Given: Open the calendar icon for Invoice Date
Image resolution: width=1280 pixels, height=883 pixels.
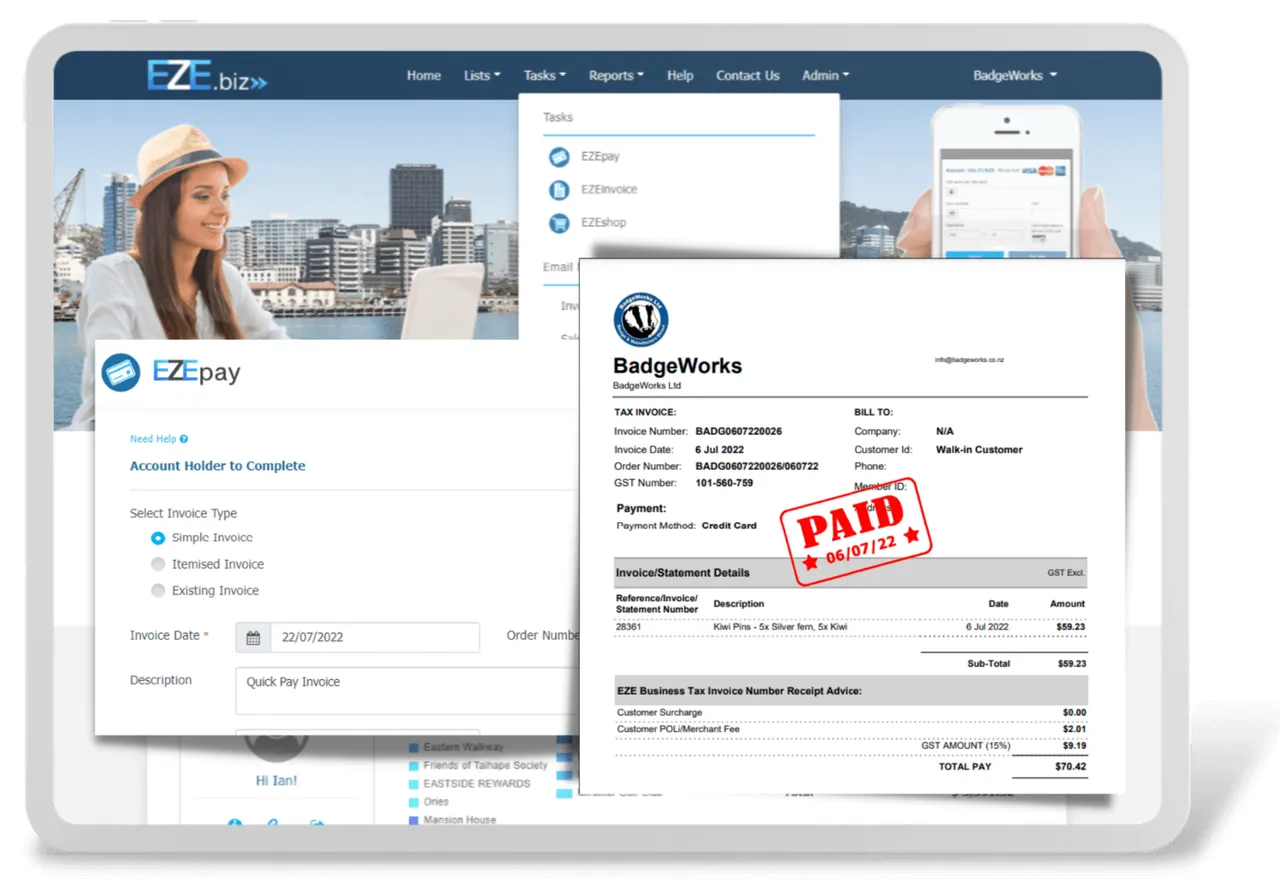Looking at the screenshot, I should (253, 638).
